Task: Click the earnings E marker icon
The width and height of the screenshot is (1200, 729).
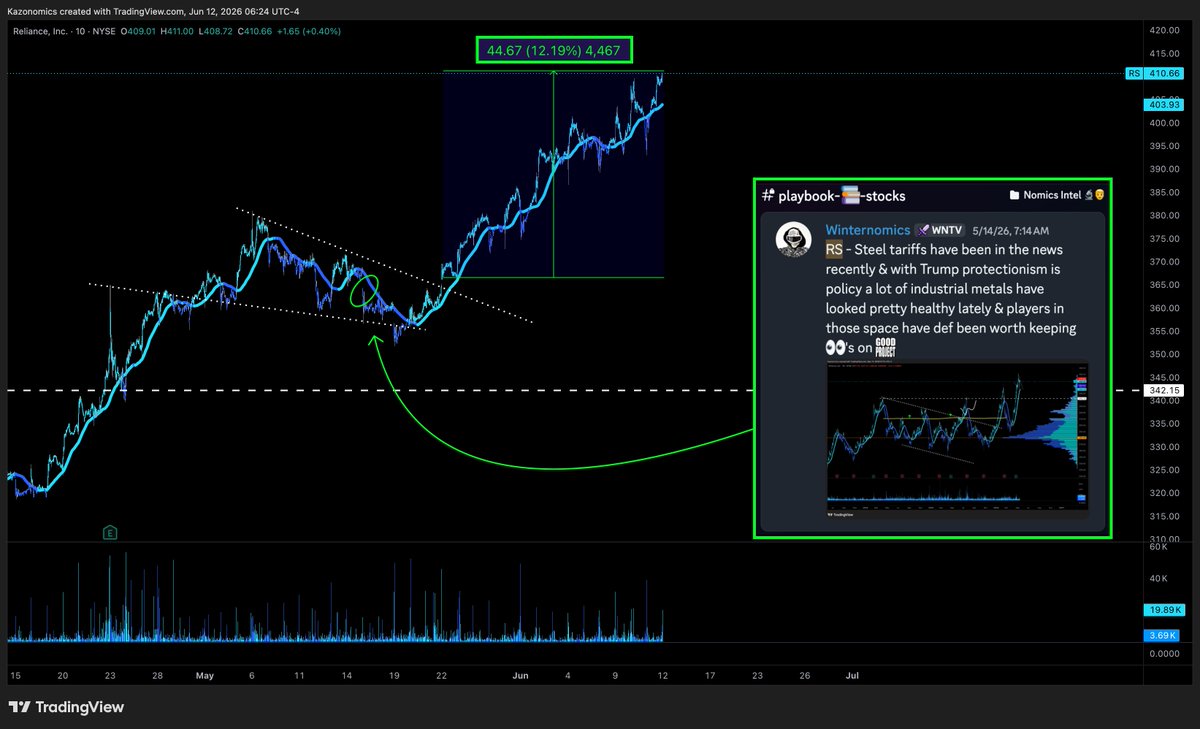Action: pyautogui.click(x=111, y=532)
